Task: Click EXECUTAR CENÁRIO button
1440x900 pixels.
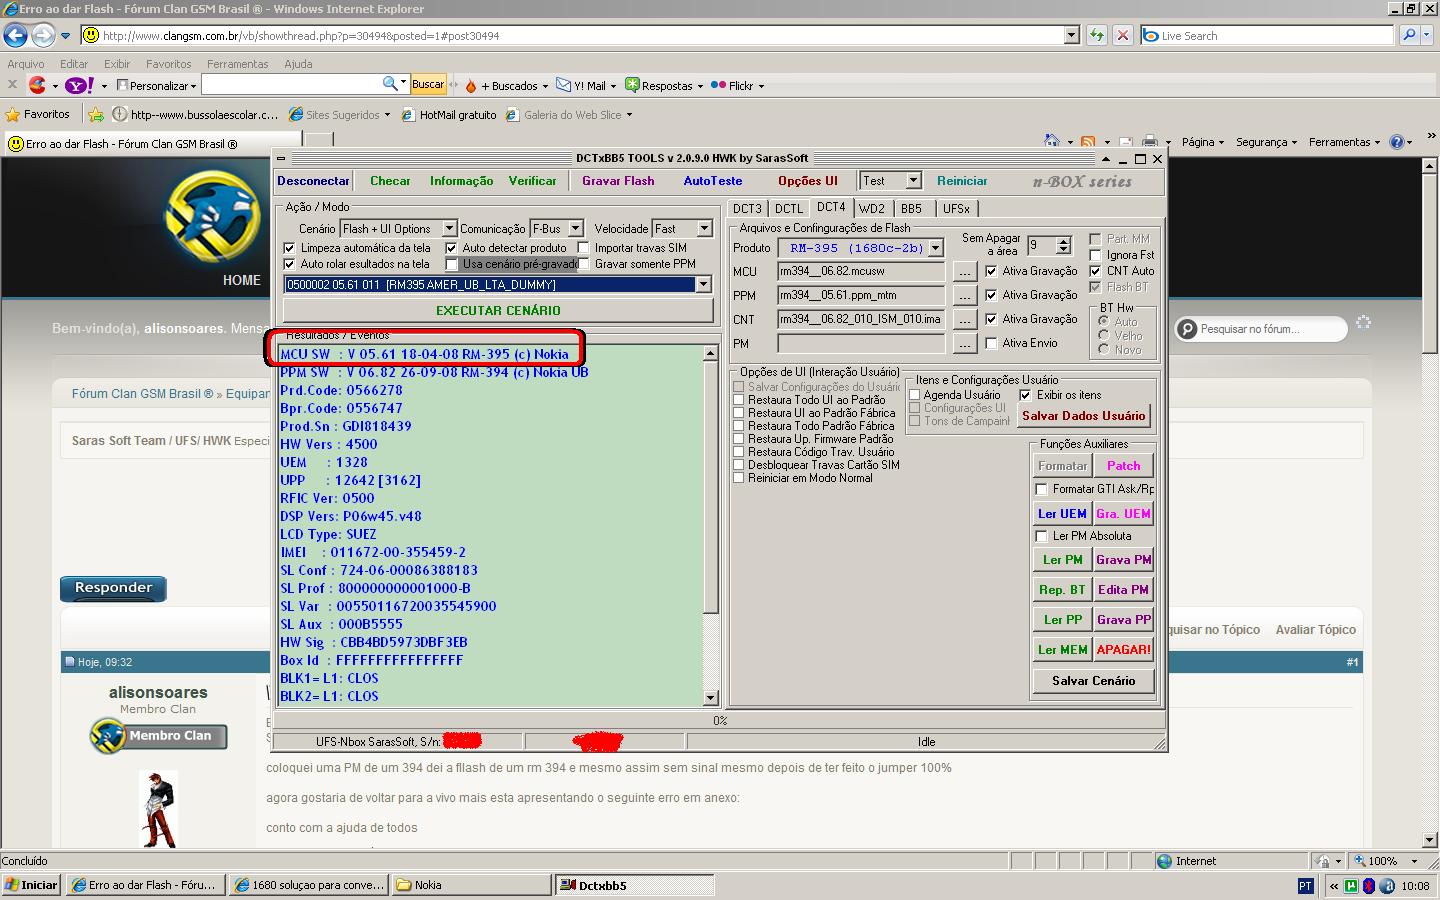Action: (x=498, y=310)
